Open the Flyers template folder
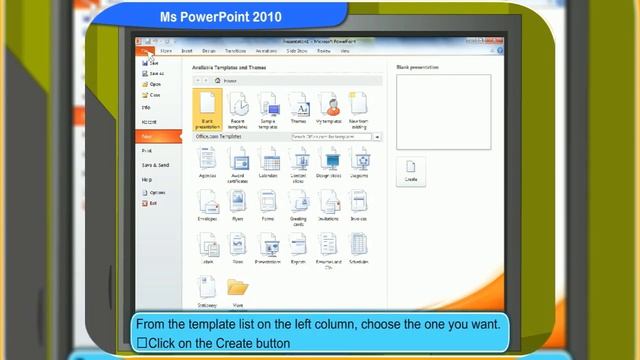640x360 pixels. pos(238,206)
